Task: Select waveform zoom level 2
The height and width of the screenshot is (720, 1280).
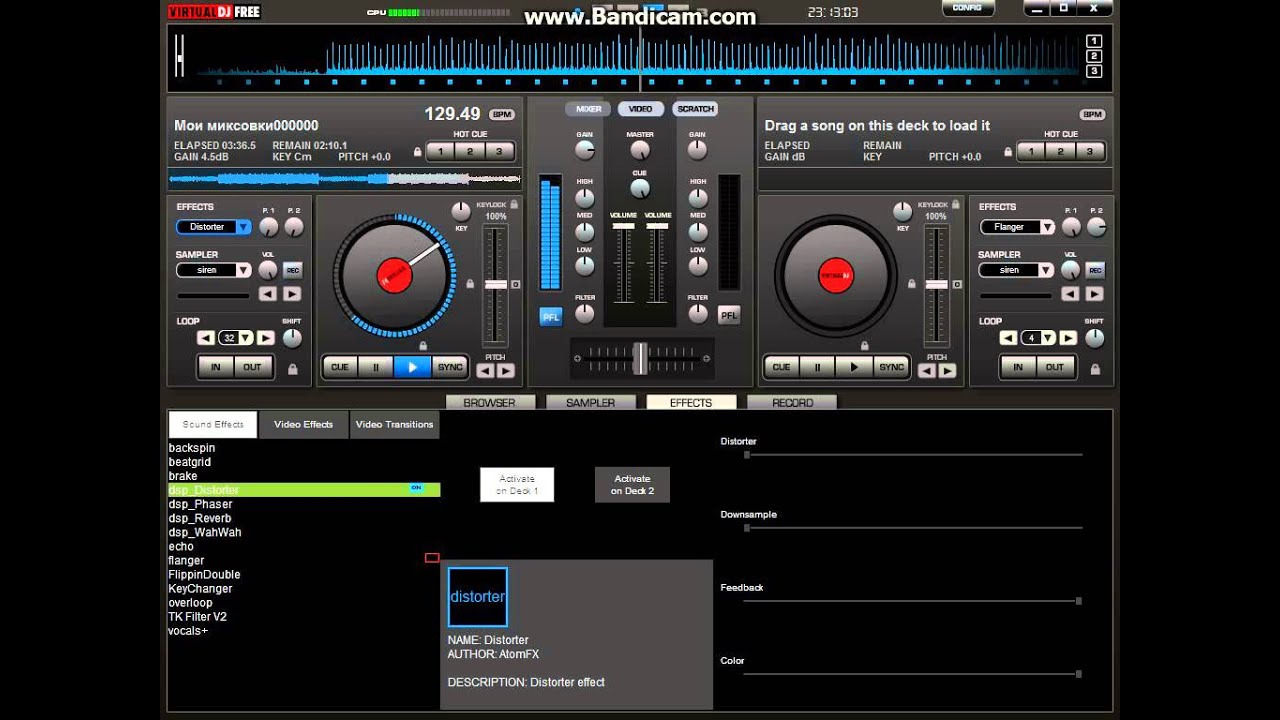Action: (1094, 56)
